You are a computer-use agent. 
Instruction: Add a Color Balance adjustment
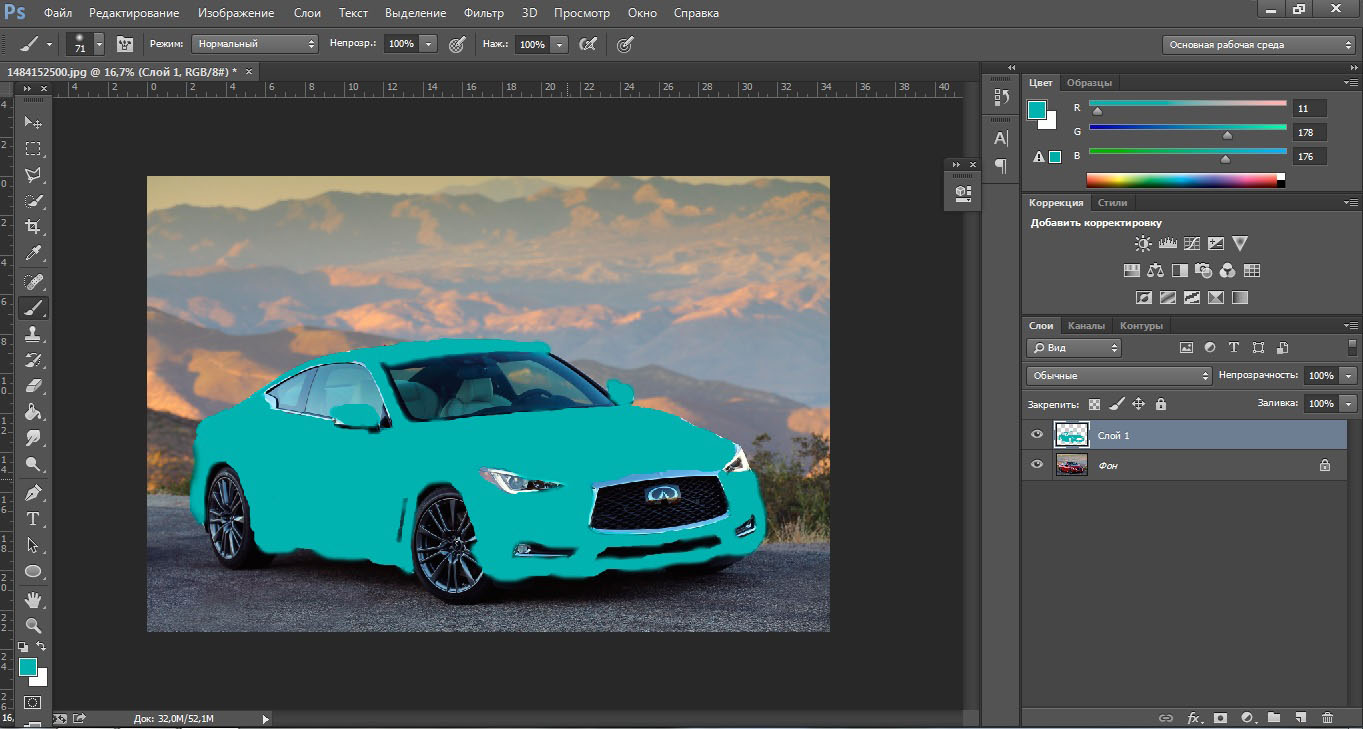point(1156,270)
